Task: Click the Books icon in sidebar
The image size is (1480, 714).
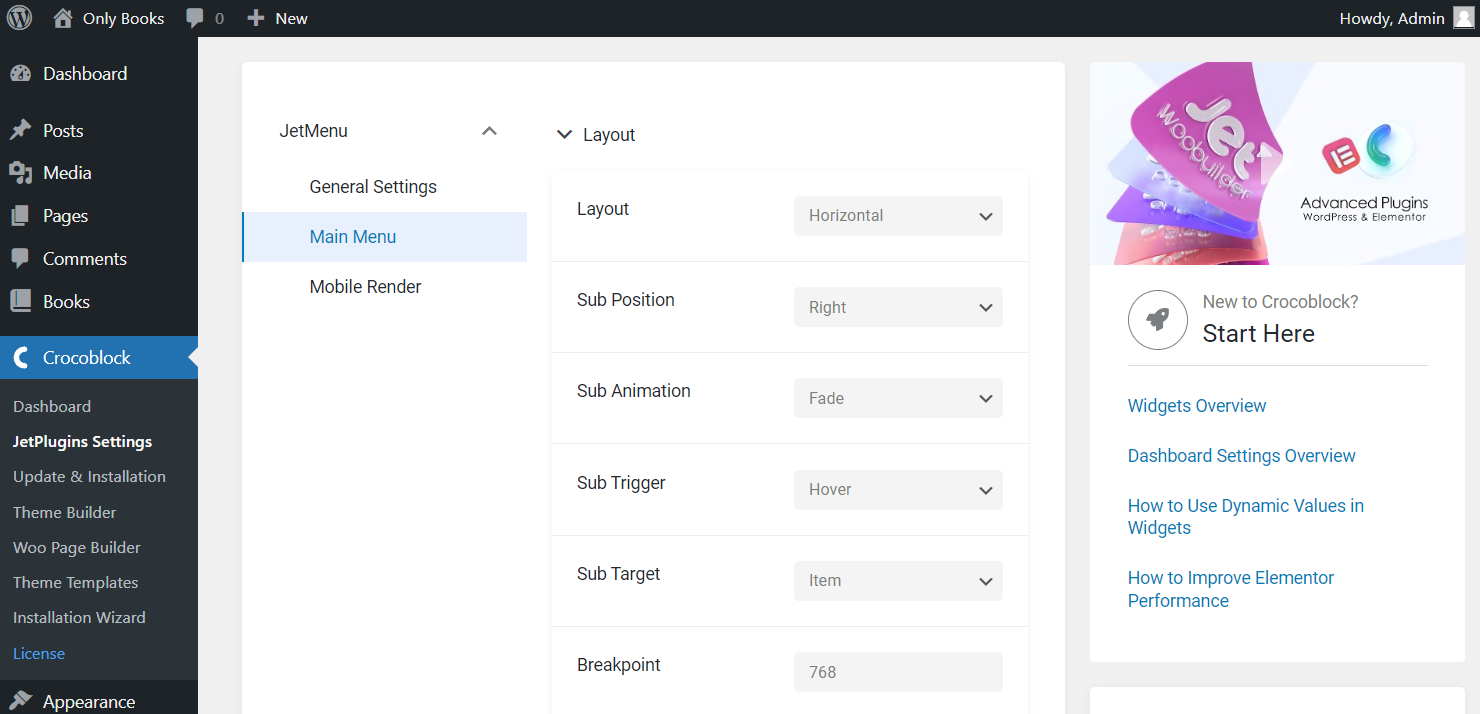Action: (20, 302)
